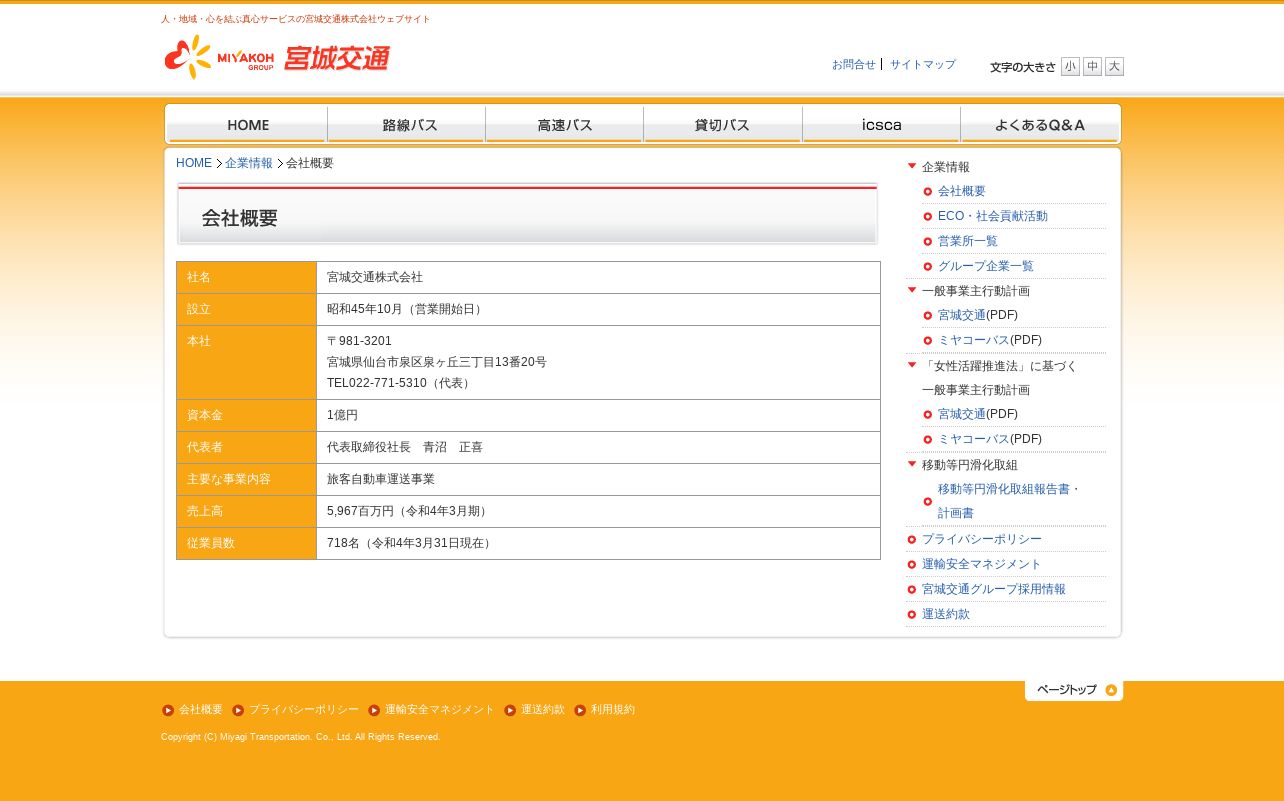Open プライバシーポリシー in the footer
Screen dimensions: 1284x801
[304, 709]
